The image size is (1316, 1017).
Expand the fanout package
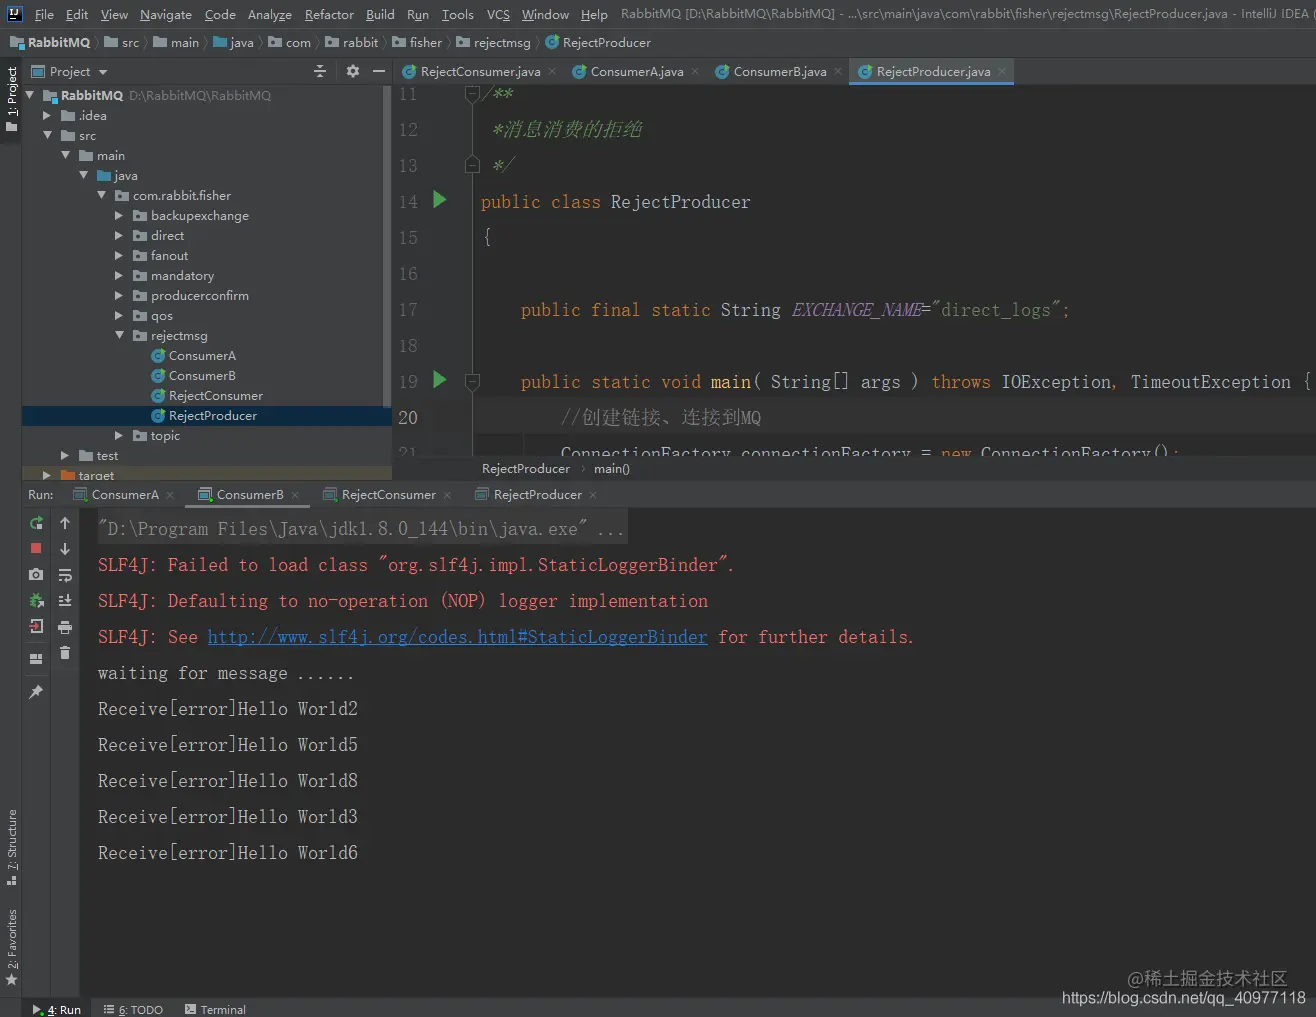coord(119,255)
